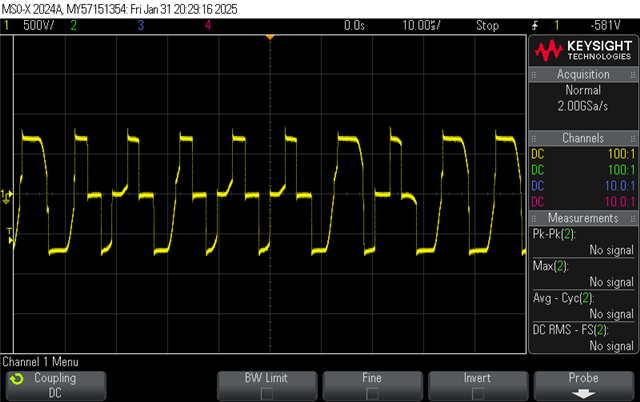Select the yellow DC 100:1 channel row
Viewport: 640px width, 402px height.
click(x=583, y=154)
